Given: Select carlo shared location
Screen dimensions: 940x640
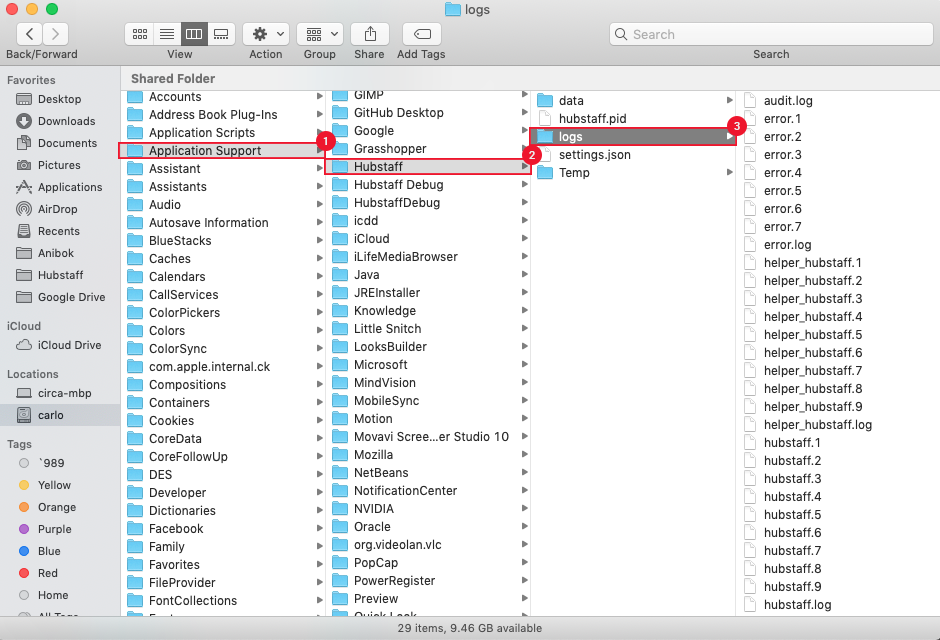Looking at the screenshot, I should point(59,415).
